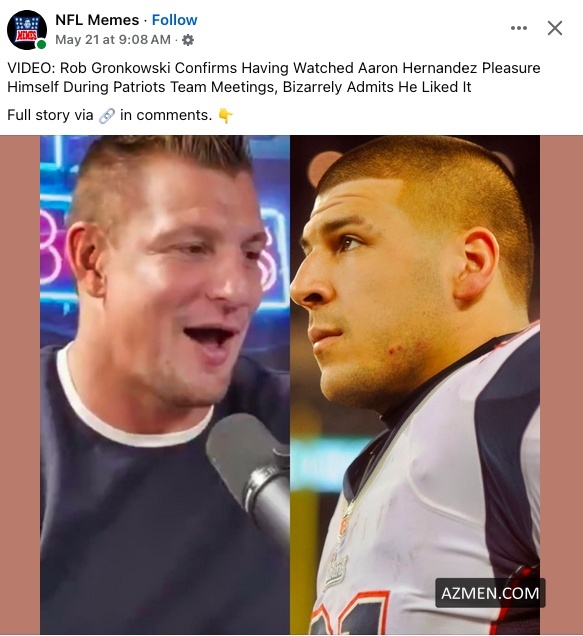Open left photo of man at microphone

[165, 385]
